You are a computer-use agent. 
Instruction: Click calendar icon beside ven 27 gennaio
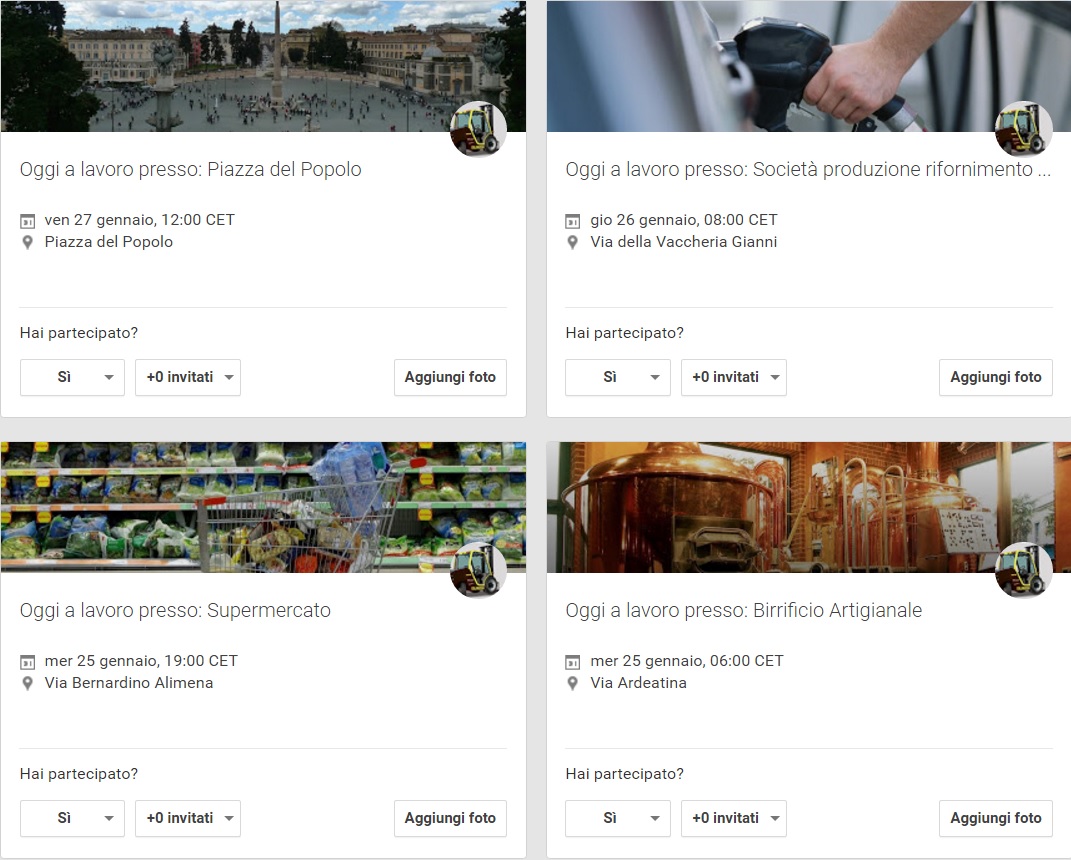(x=28, y=220)
